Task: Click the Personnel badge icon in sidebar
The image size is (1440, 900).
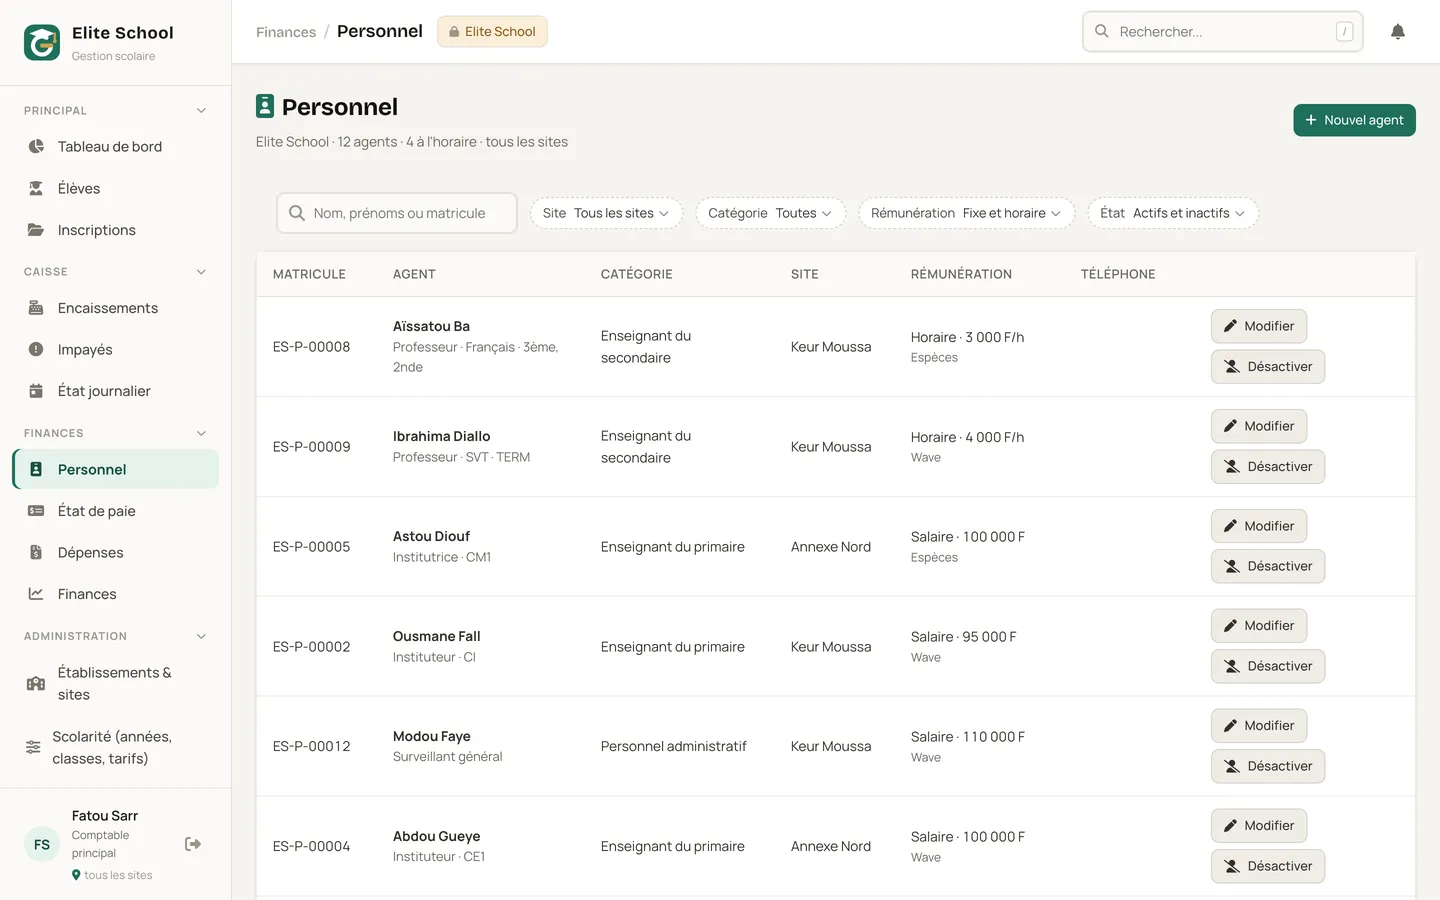Action: pyautogui.click(x=36, y=469)
